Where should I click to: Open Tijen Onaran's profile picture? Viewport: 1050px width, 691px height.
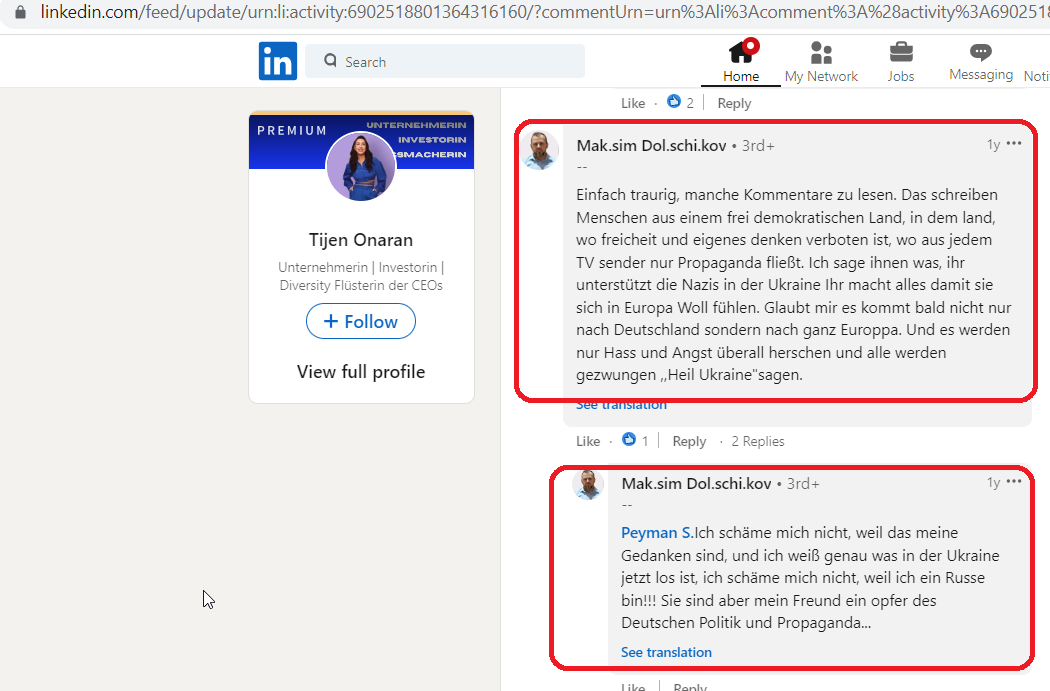(361, 166)
